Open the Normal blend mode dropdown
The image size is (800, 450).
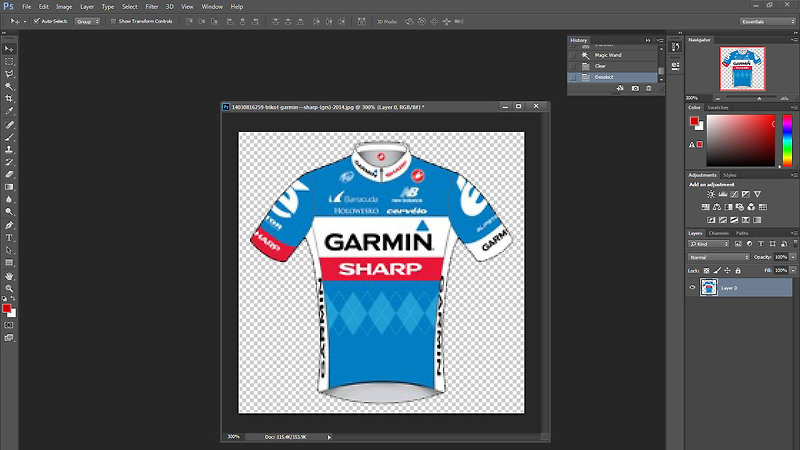pos(719,257)
